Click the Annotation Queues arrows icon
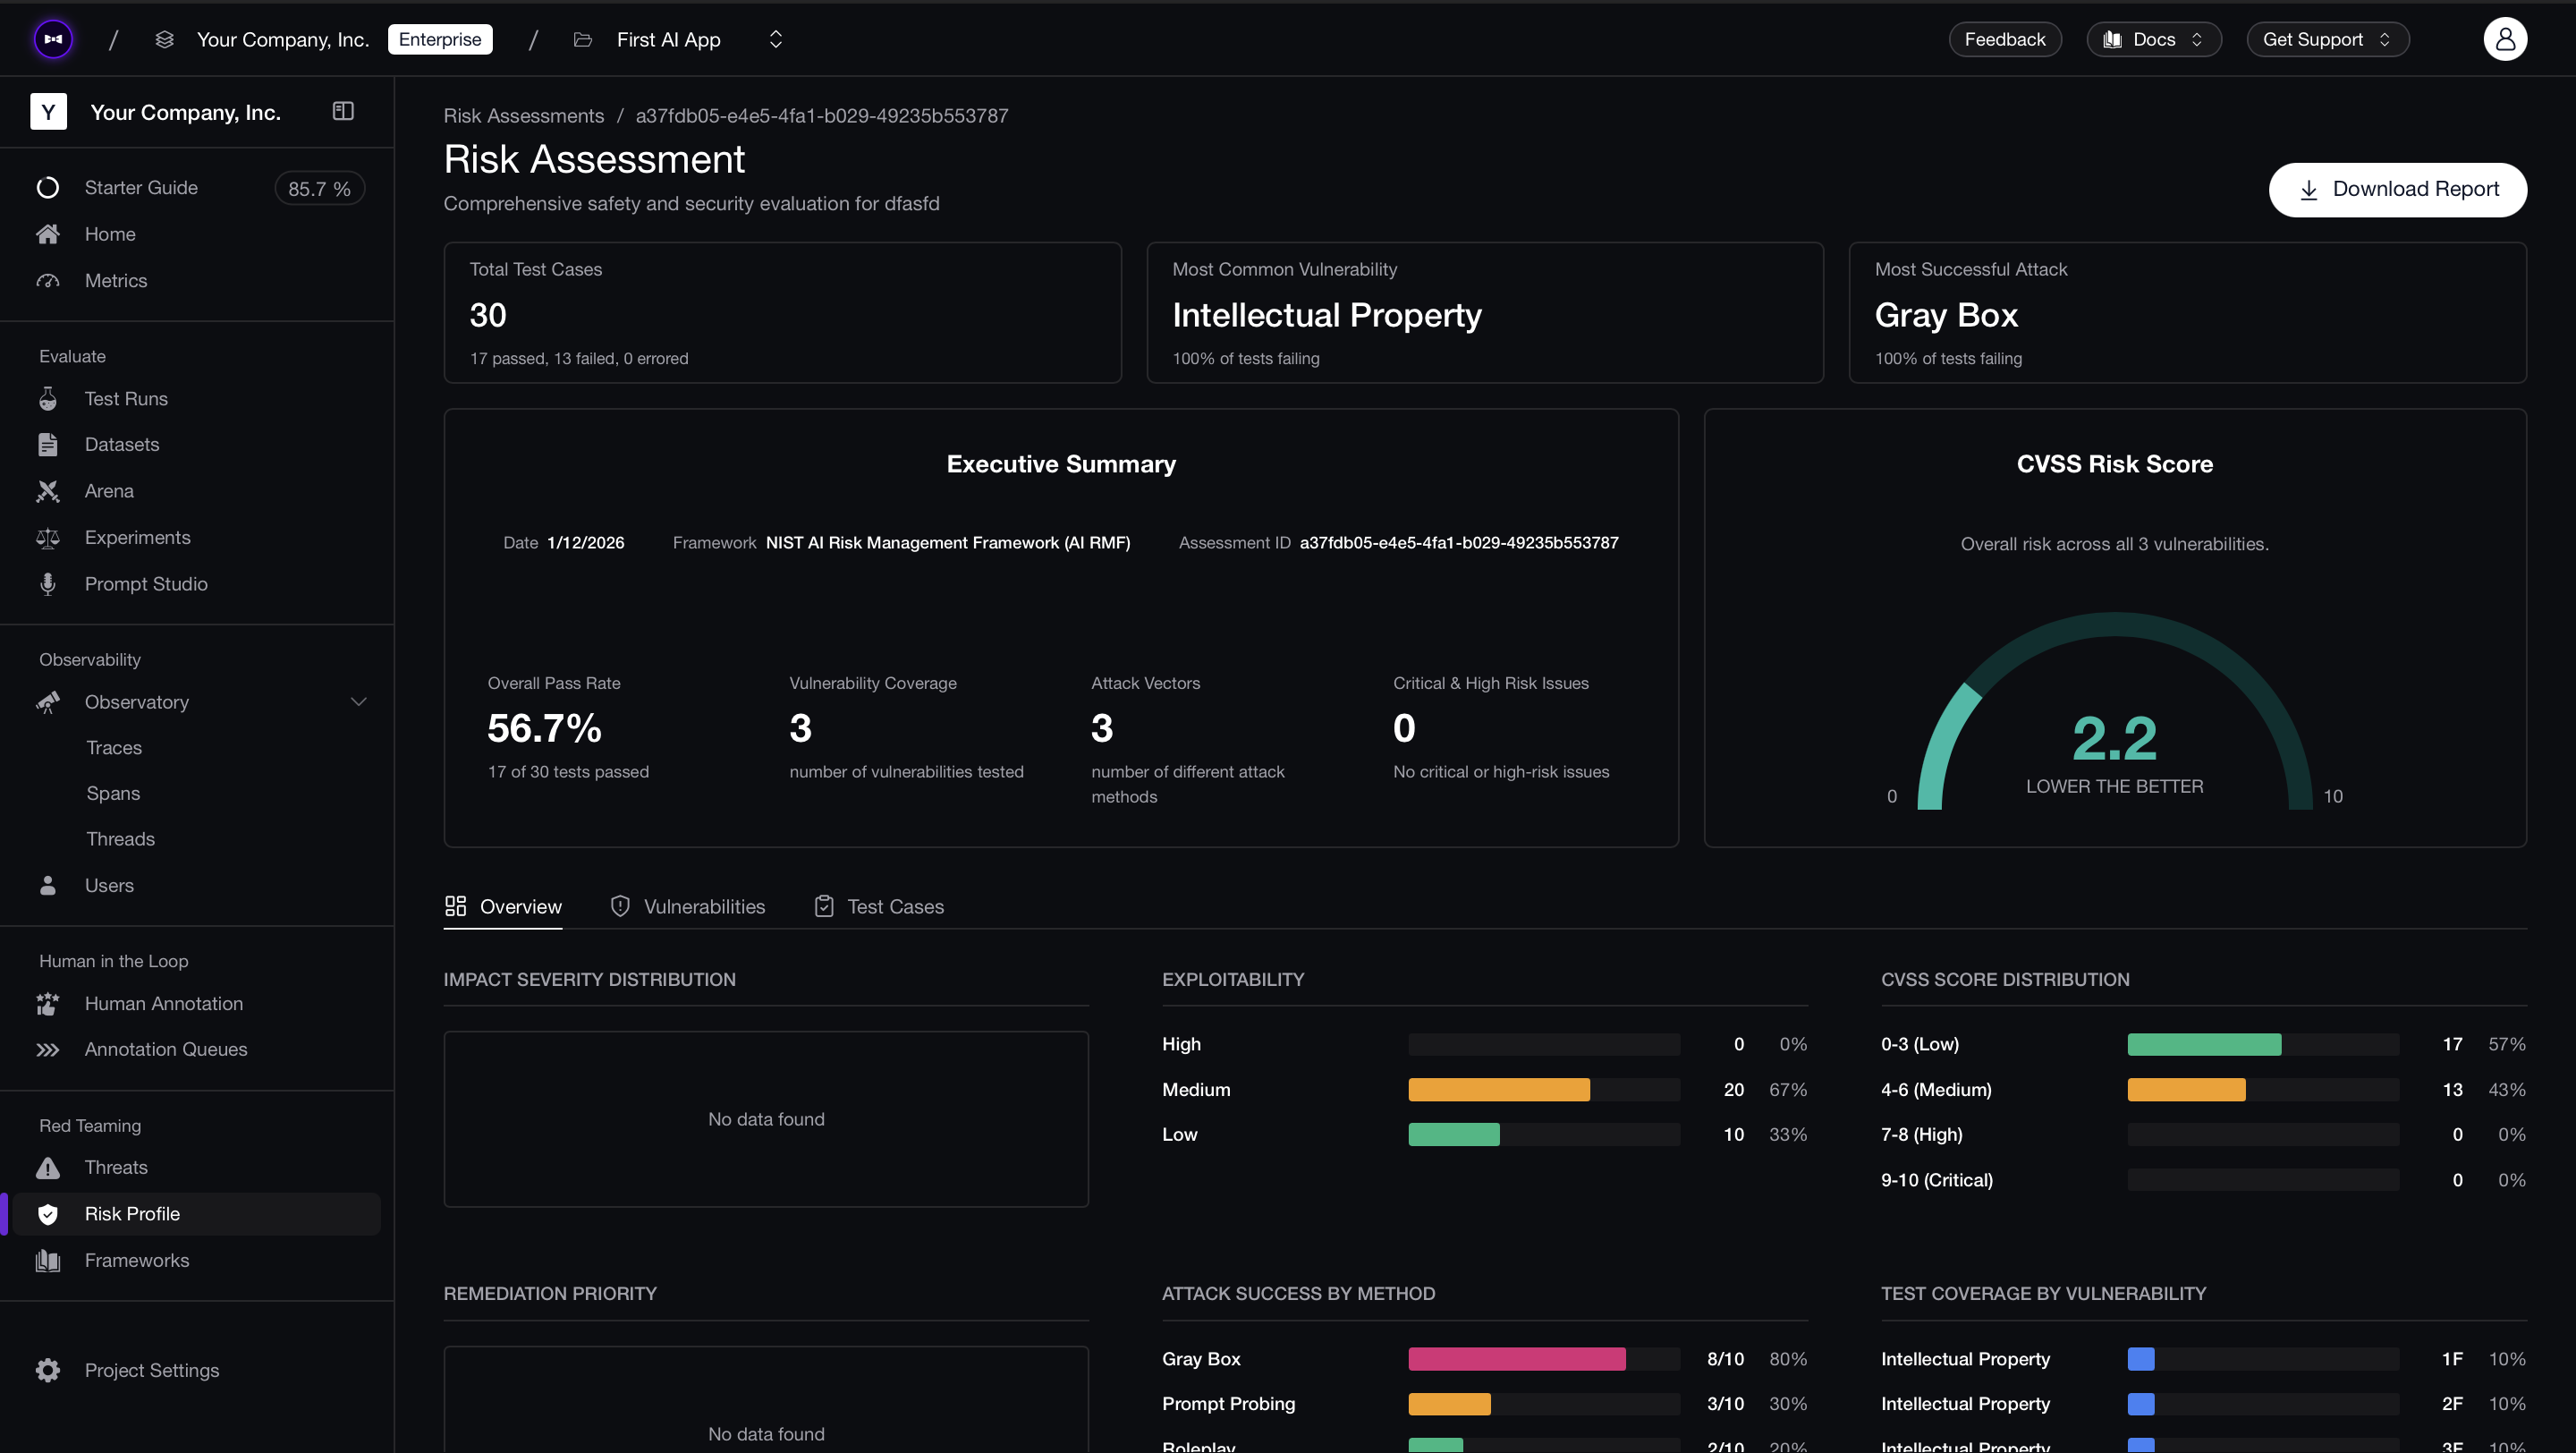Image resolution: width=2576 pixels, height=1453 pixels. point(47,1049)
